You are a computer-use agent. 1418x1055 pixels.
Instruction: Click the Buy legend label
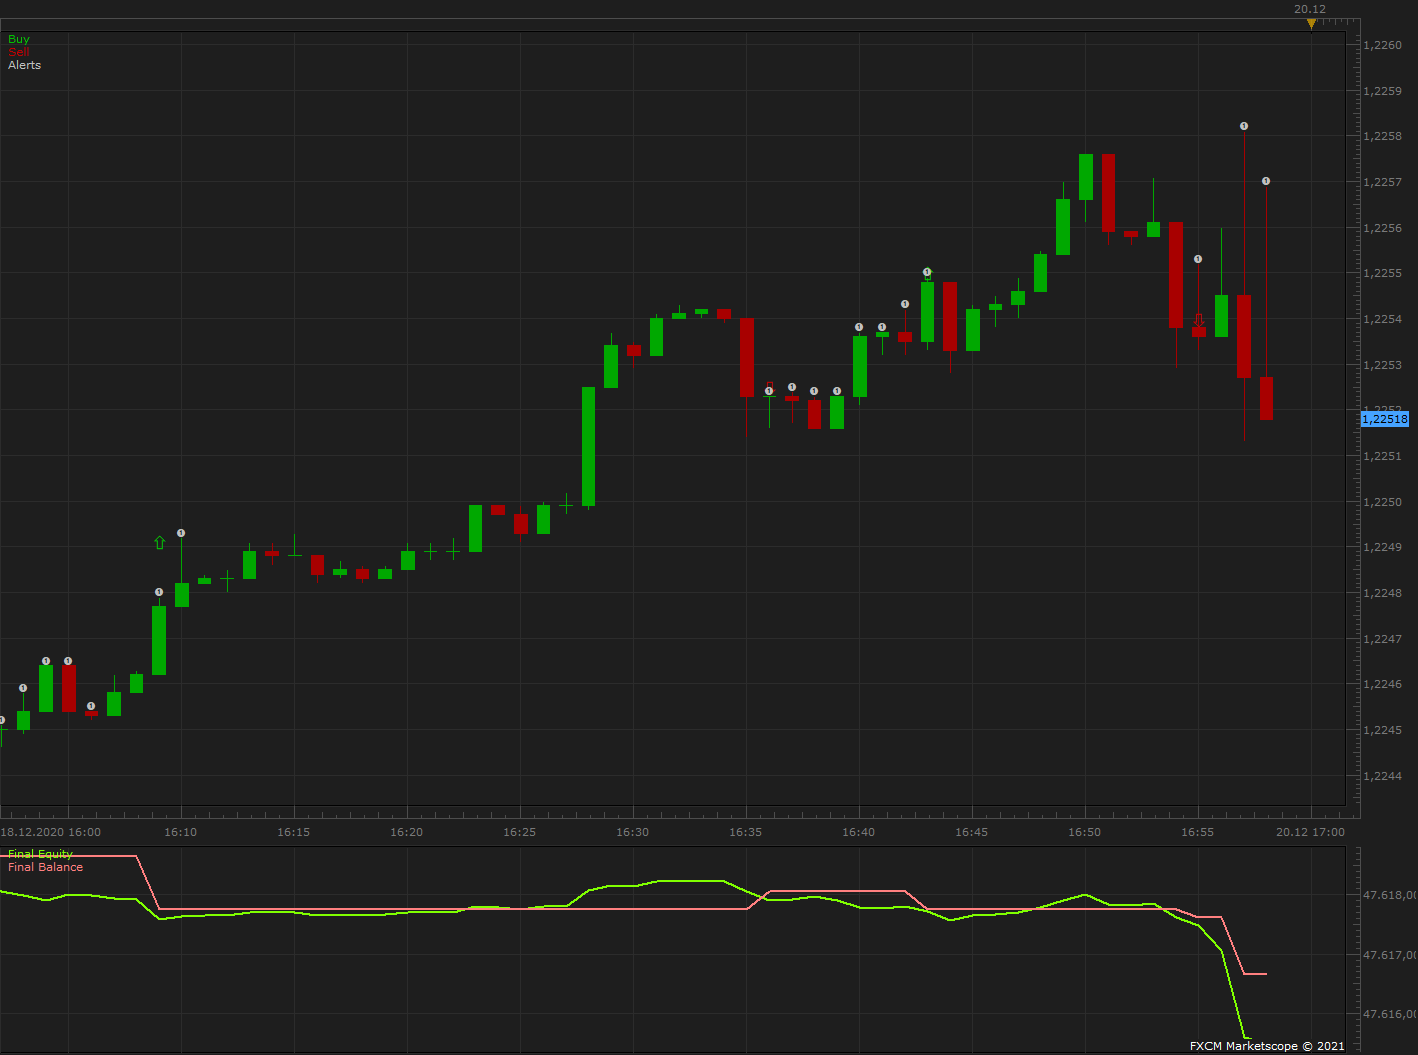(x=19, y=39)
